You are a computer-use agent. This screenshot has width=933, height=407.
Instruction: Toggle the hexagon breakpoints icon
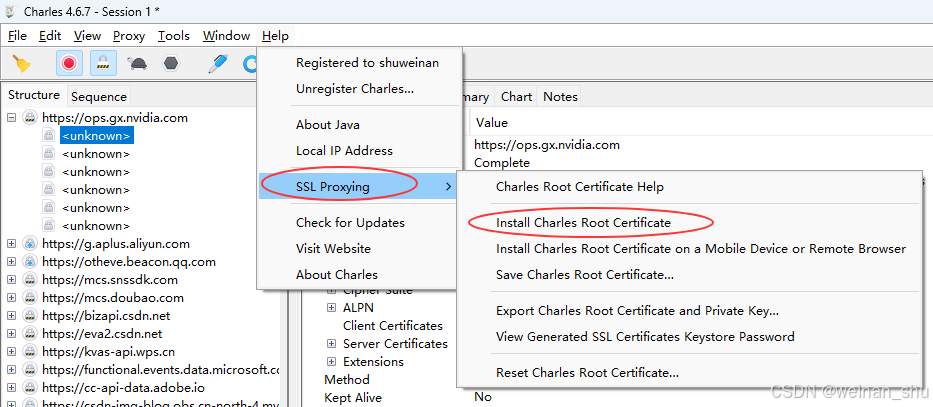coord(171,63)
